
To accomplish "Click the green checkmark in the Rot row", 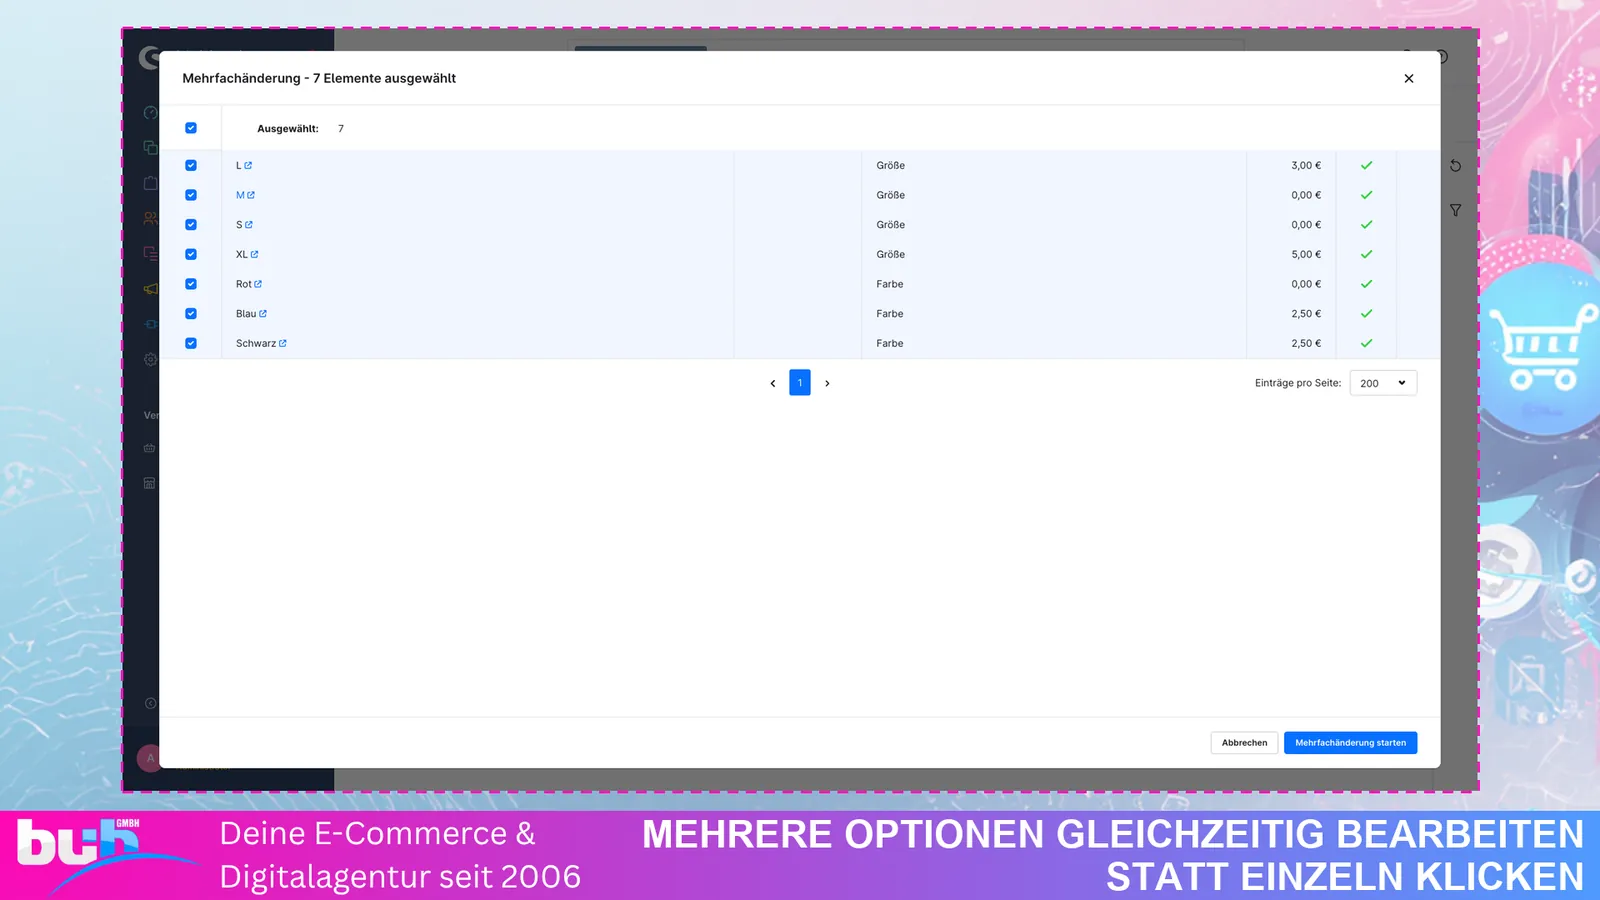I will tap(1366, 284).
